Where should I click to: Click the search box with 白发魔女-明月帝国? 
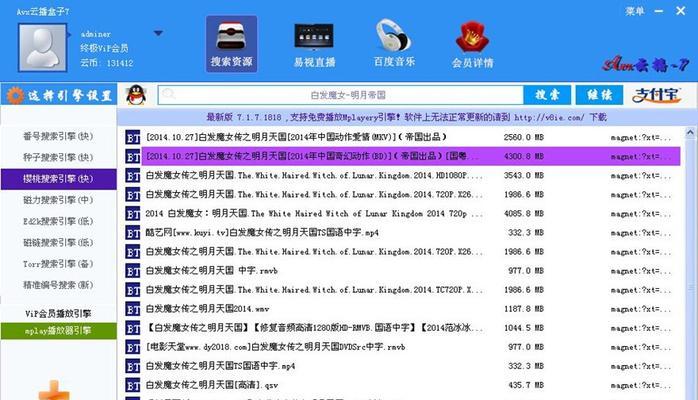pyautogui.click(x=341, y=95)
